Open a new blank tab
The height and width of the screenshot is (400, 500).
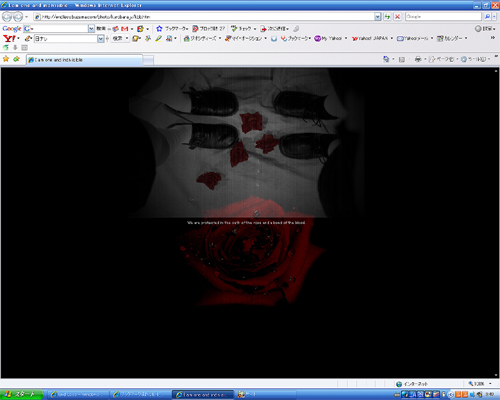point(148,60)
